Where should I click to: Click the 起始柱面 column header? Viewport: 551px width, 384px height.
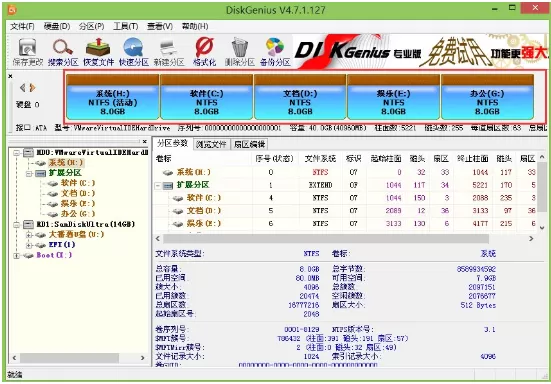pyautogui.click(x=386, y=159)
